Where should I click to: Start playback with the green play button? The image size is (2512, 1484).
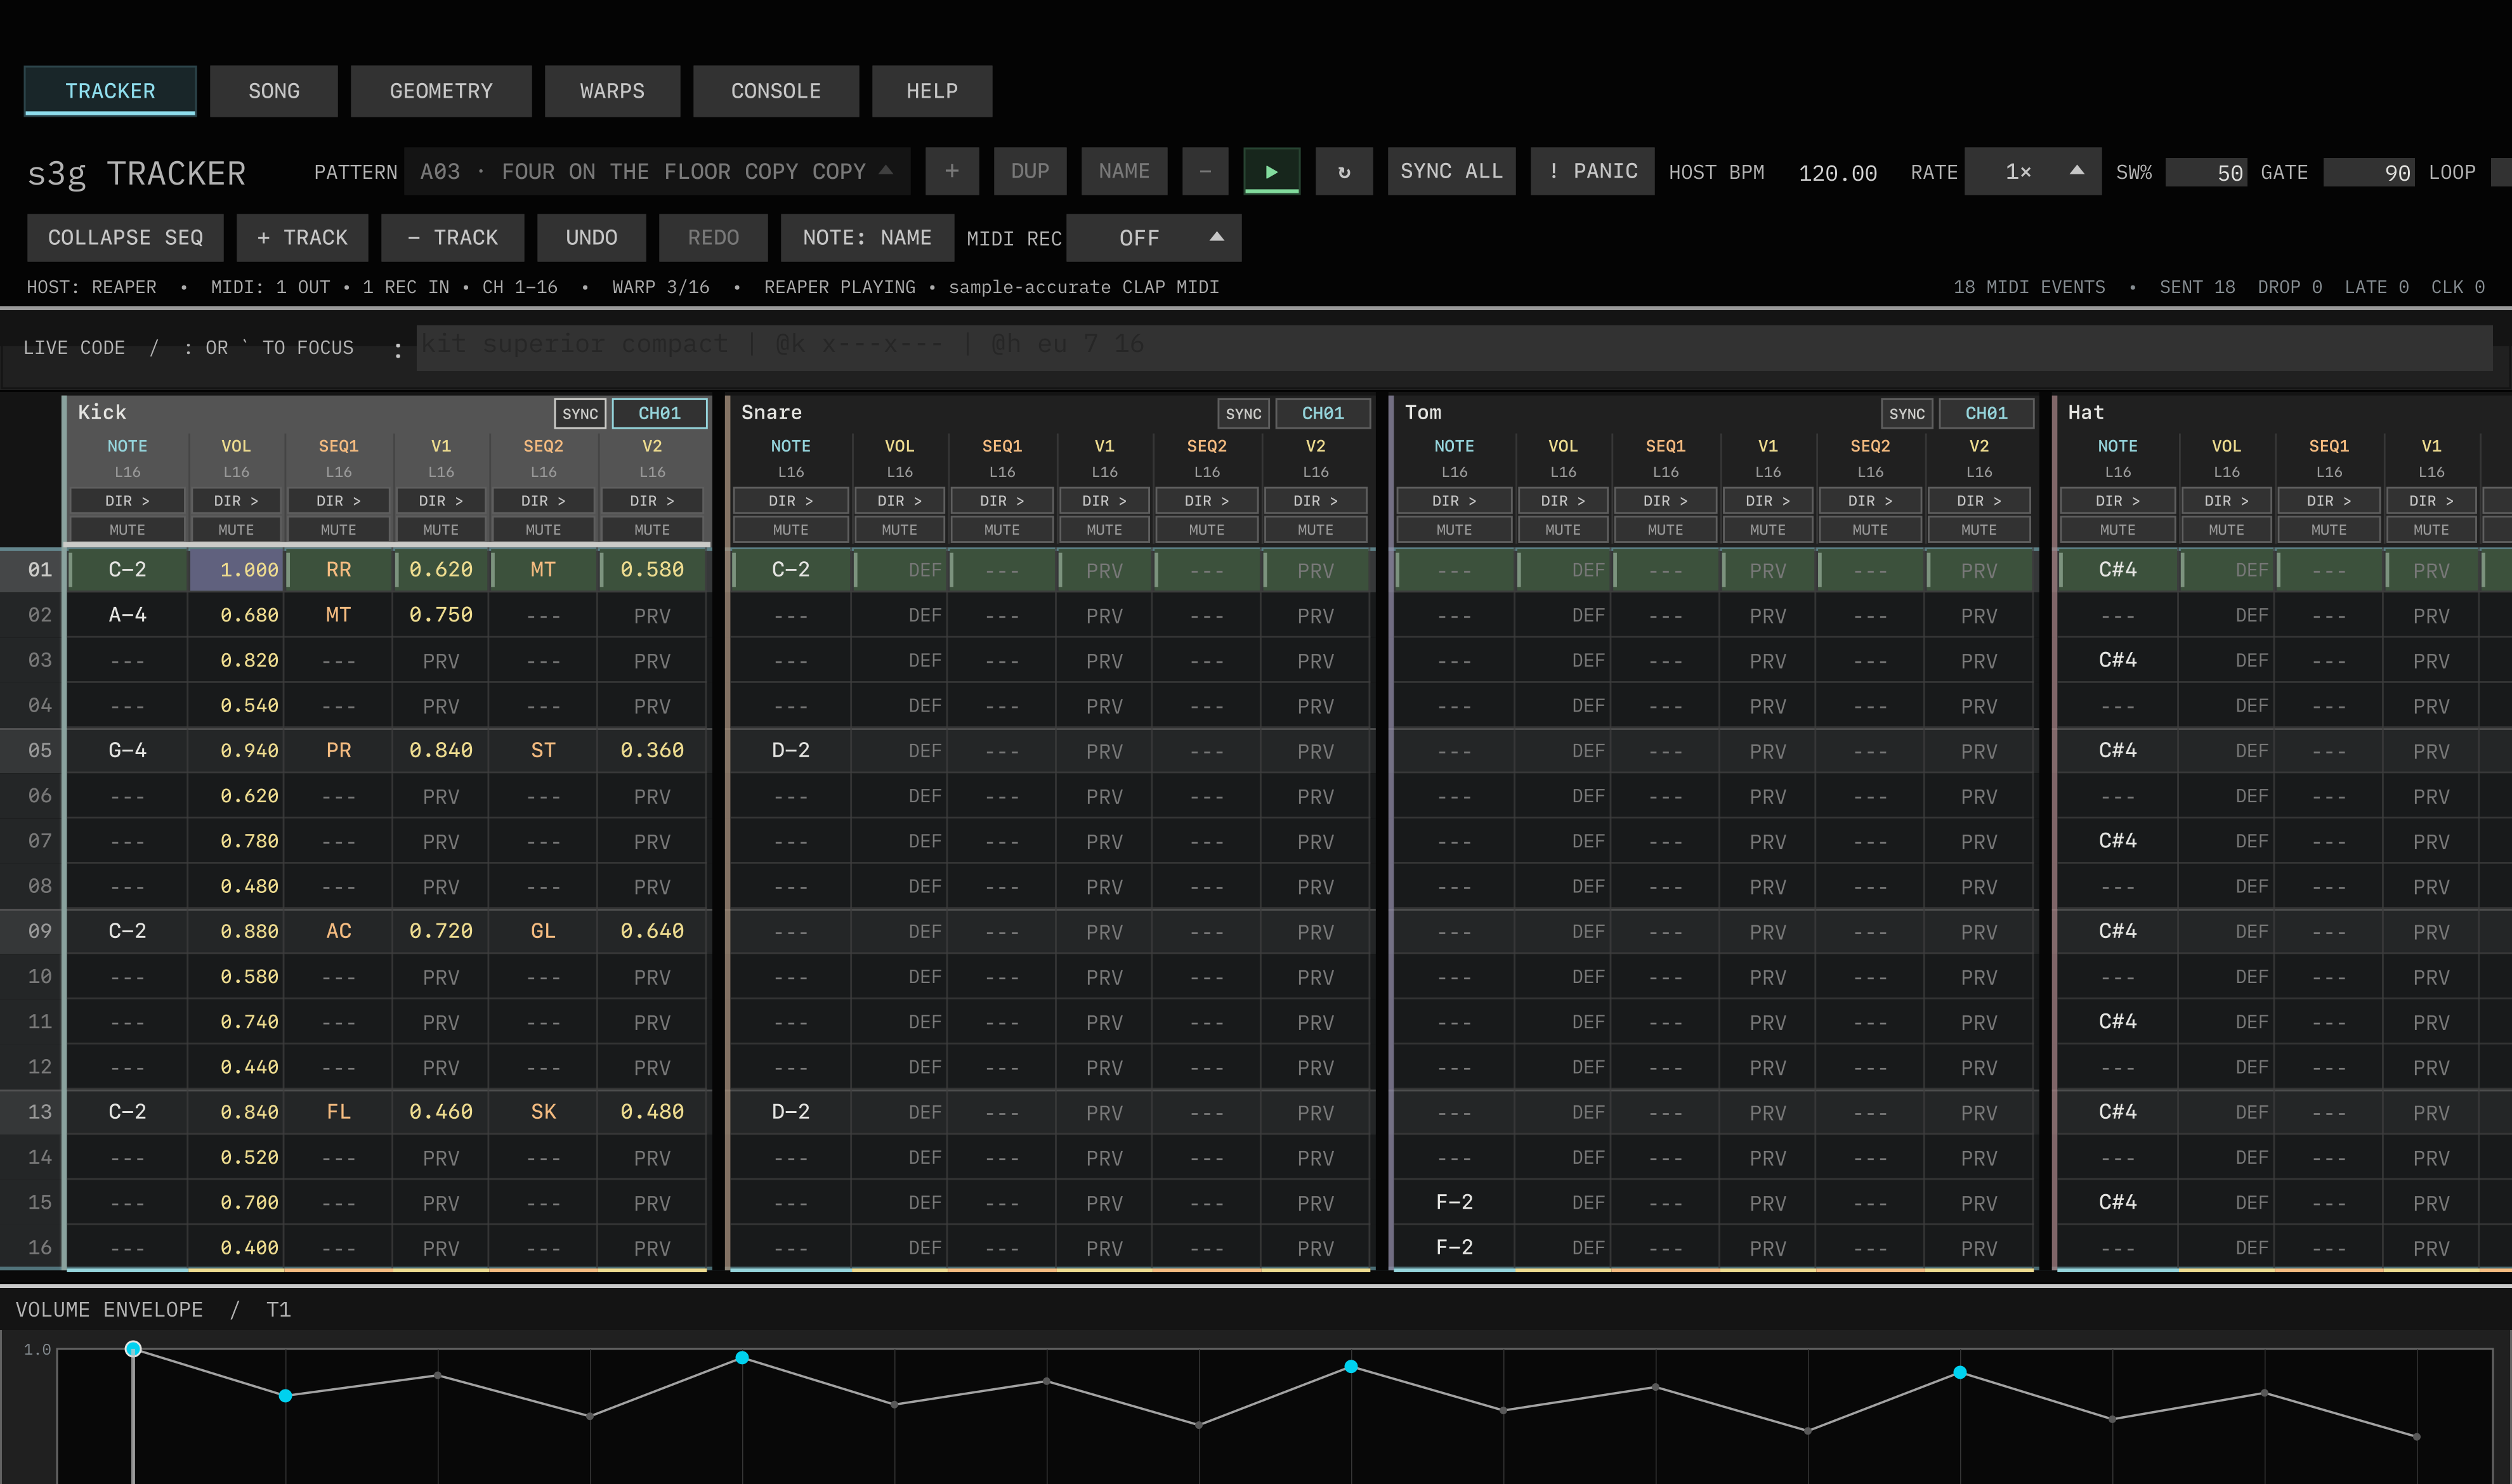tap(1271, 171)
